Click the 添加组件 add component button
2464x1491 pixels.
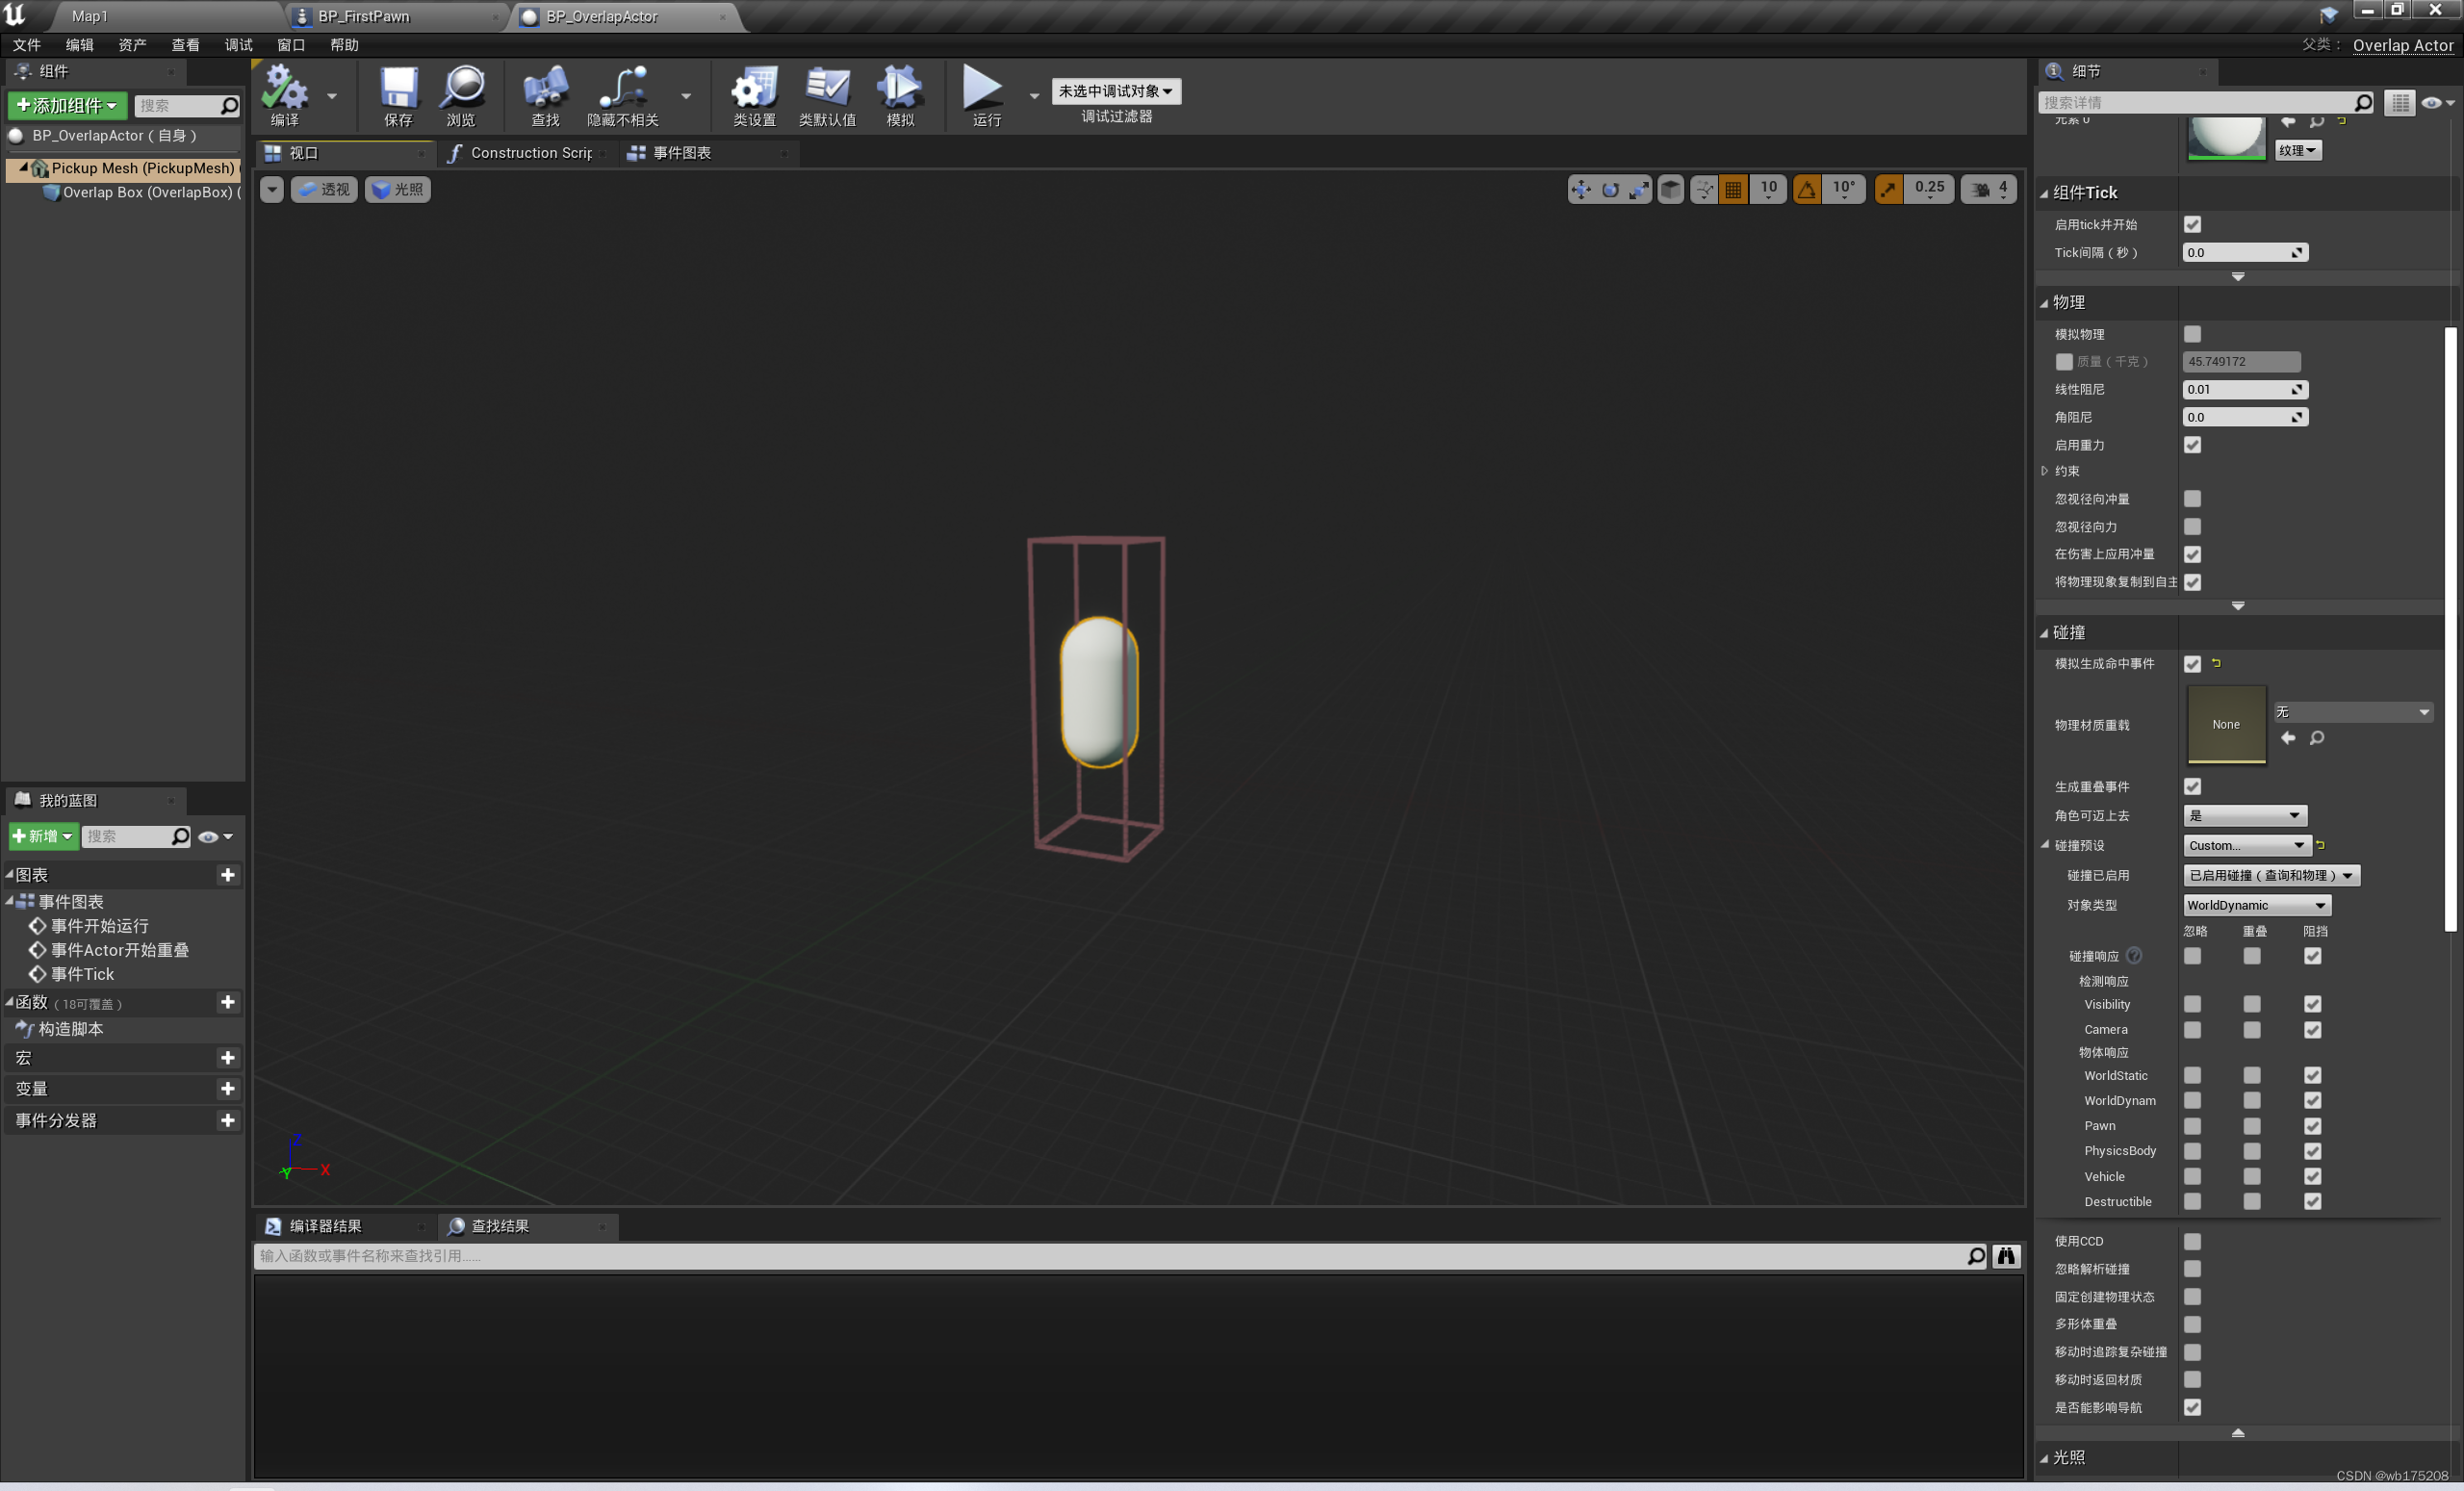click(66, 105)
